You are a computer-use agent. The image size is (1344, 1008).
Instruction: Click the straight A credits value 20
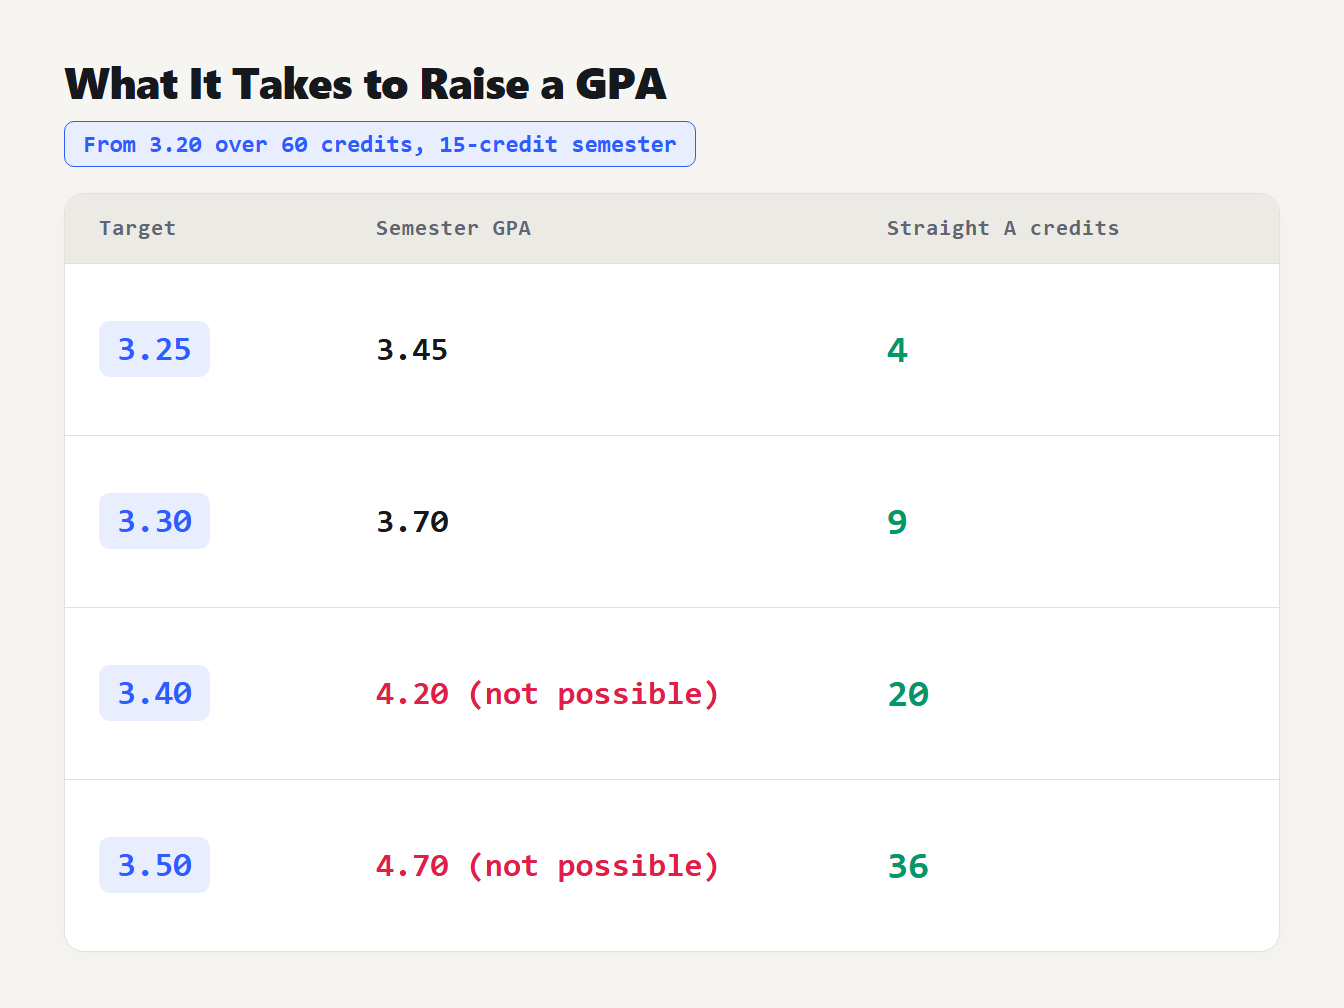point(908,694)
